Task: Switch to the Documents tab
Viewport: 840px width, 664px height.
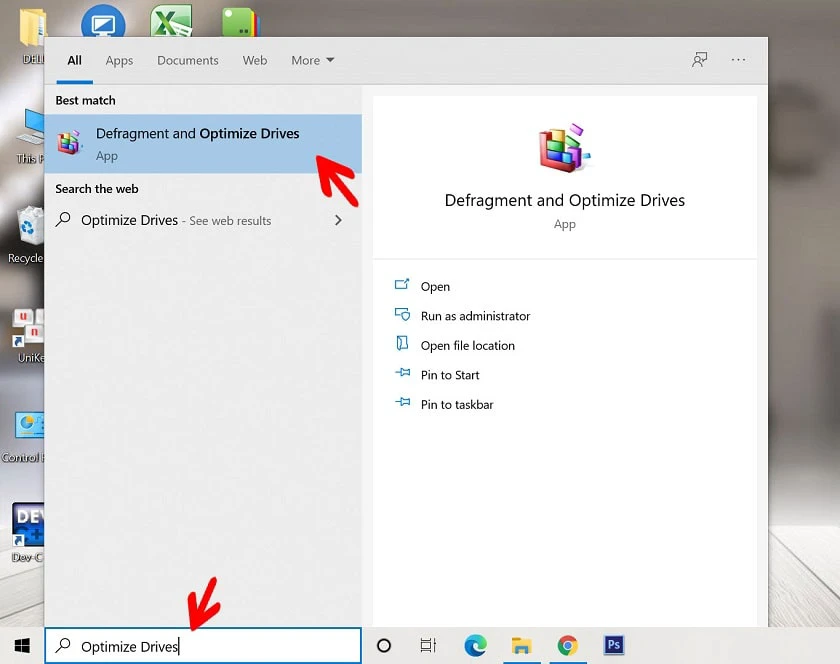Action: tap(188, 60)
